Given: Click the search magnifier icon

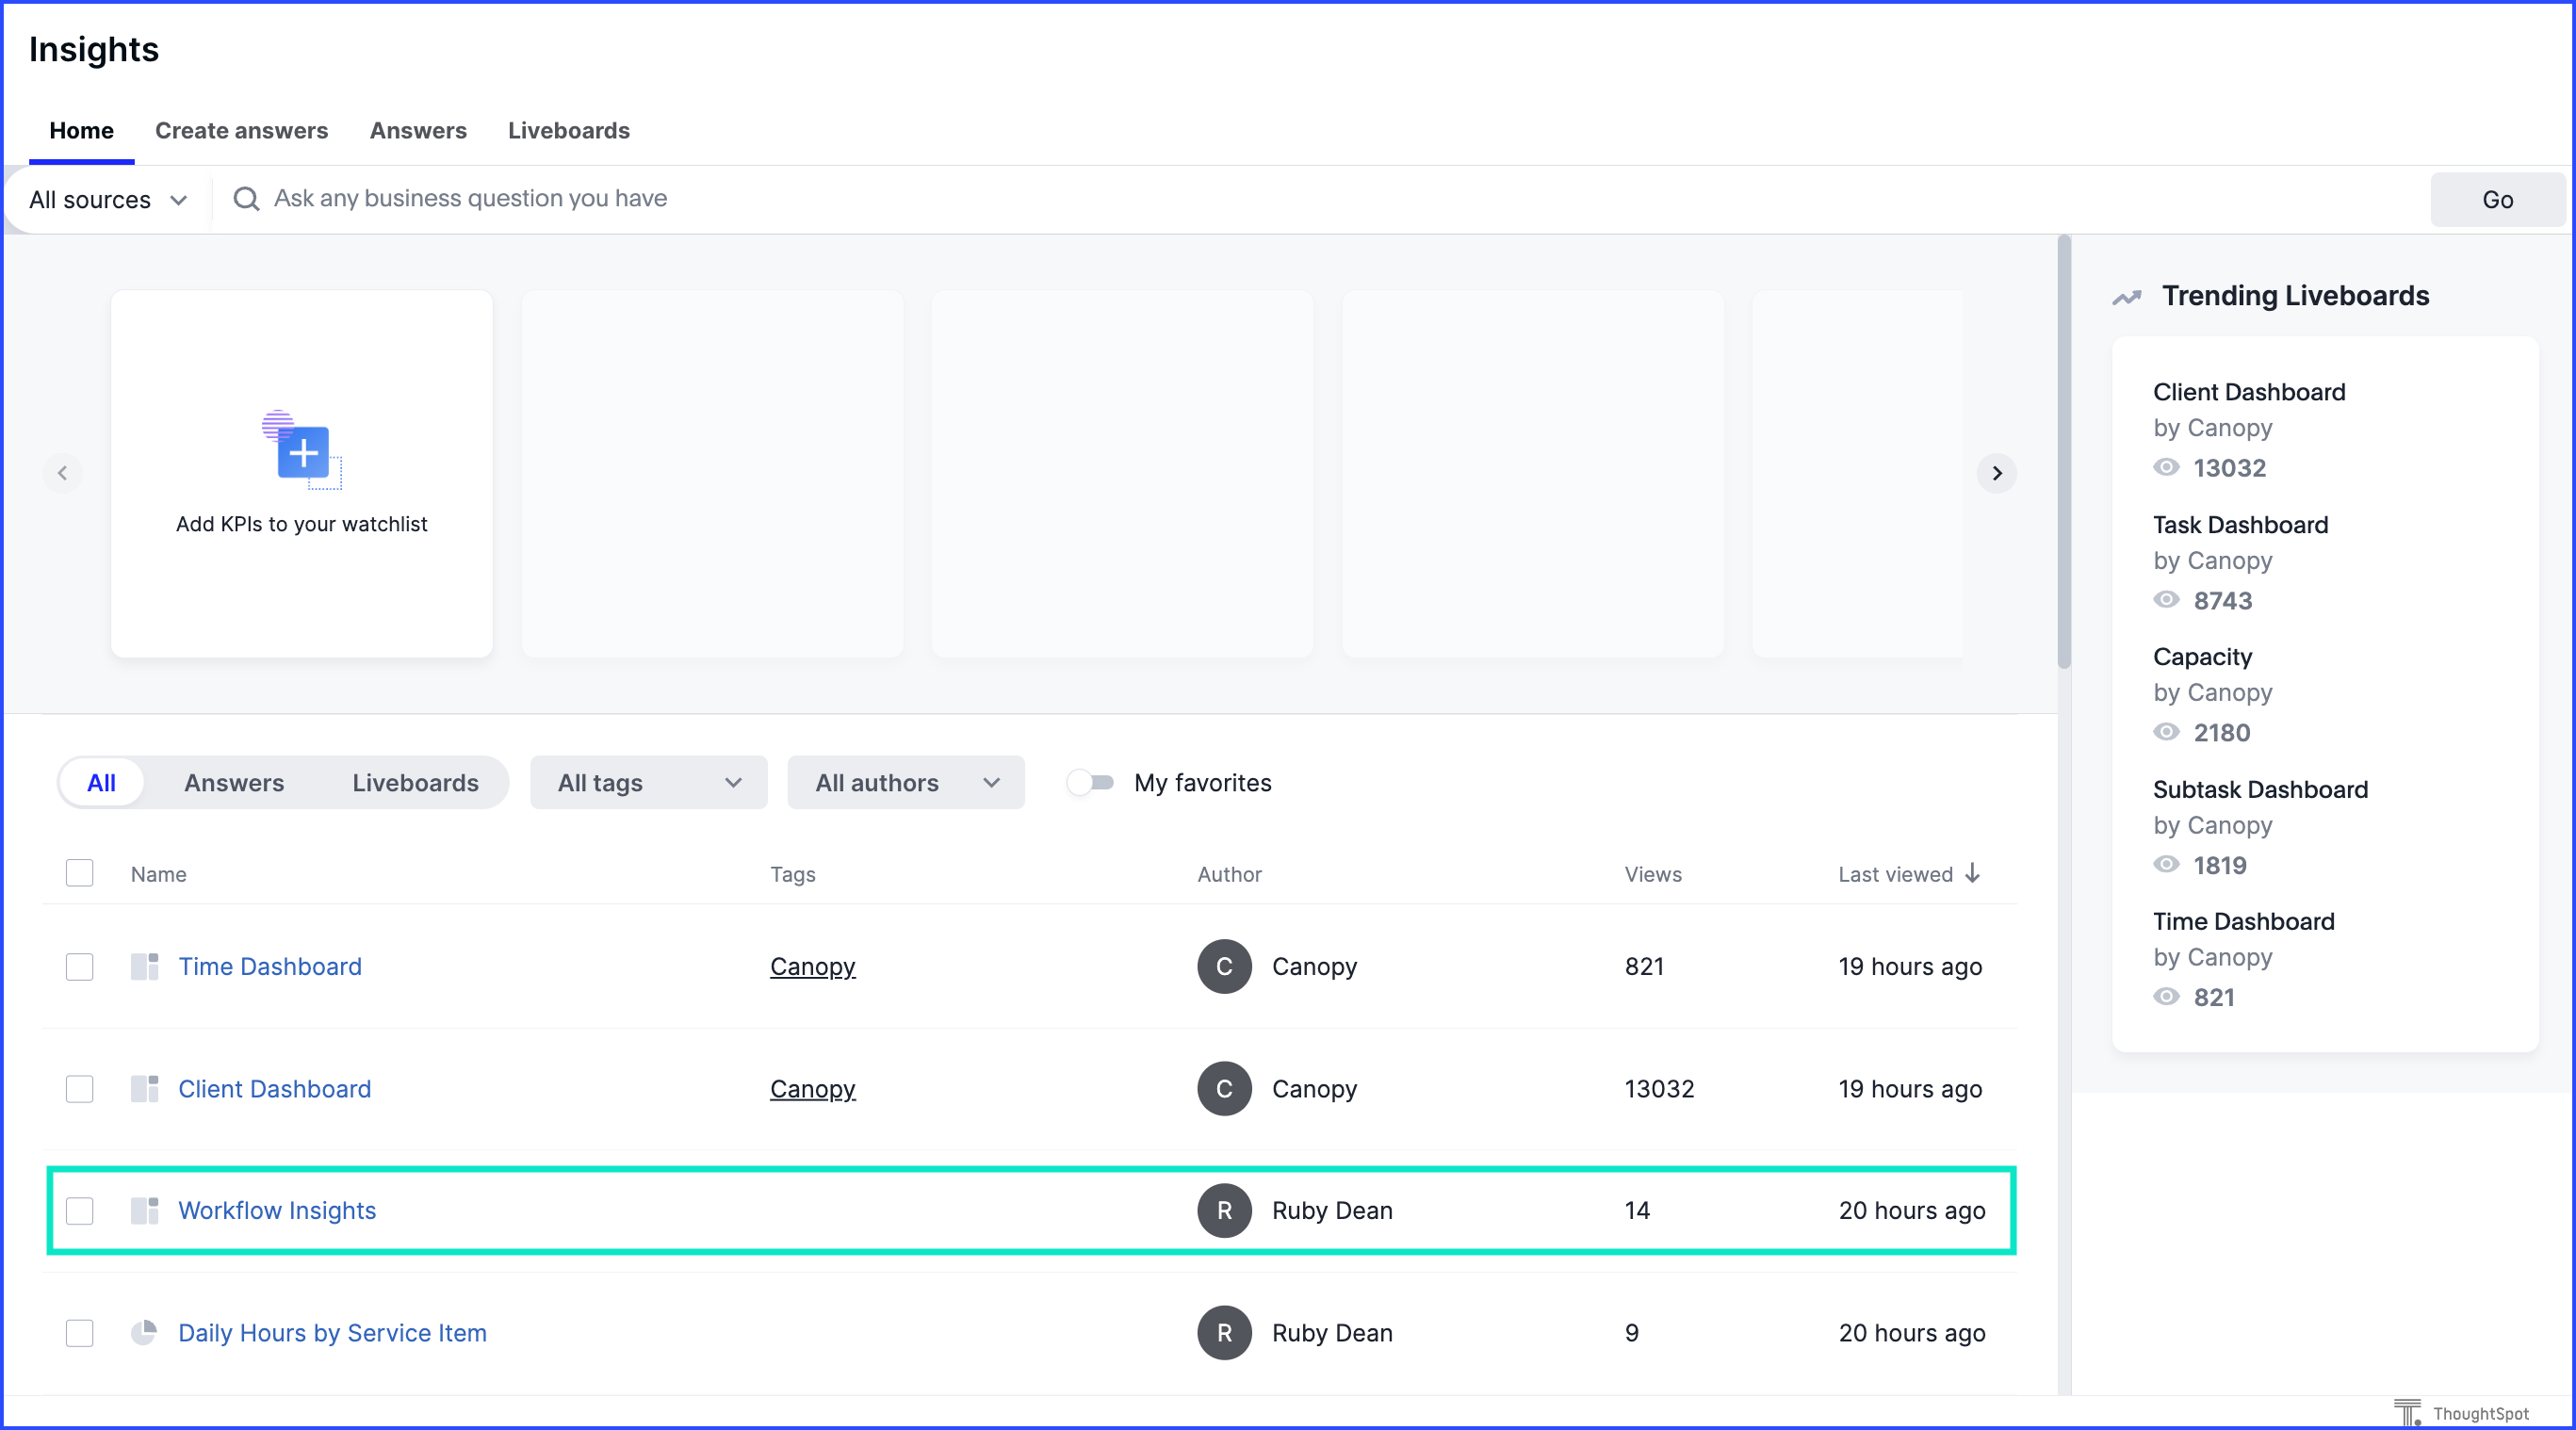Looking at the screenshot, I should click(x=246, y=199).
